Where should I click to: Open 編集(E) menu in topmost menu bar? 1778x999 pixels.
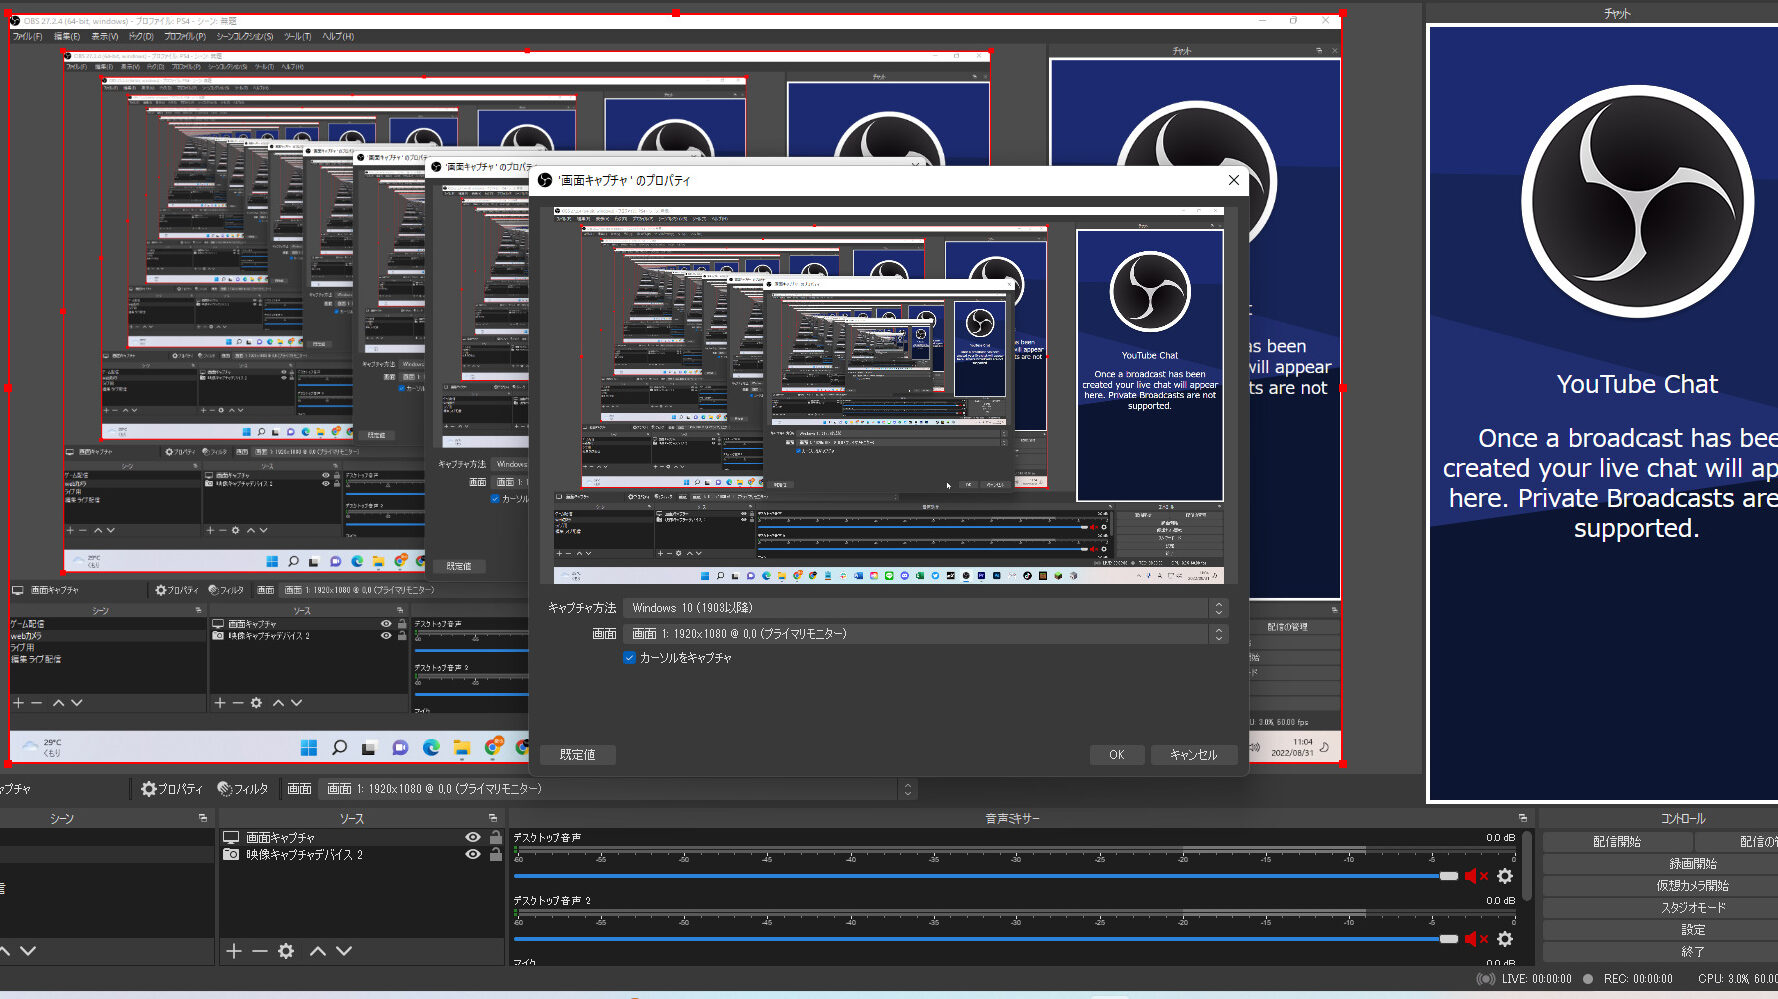67,36
